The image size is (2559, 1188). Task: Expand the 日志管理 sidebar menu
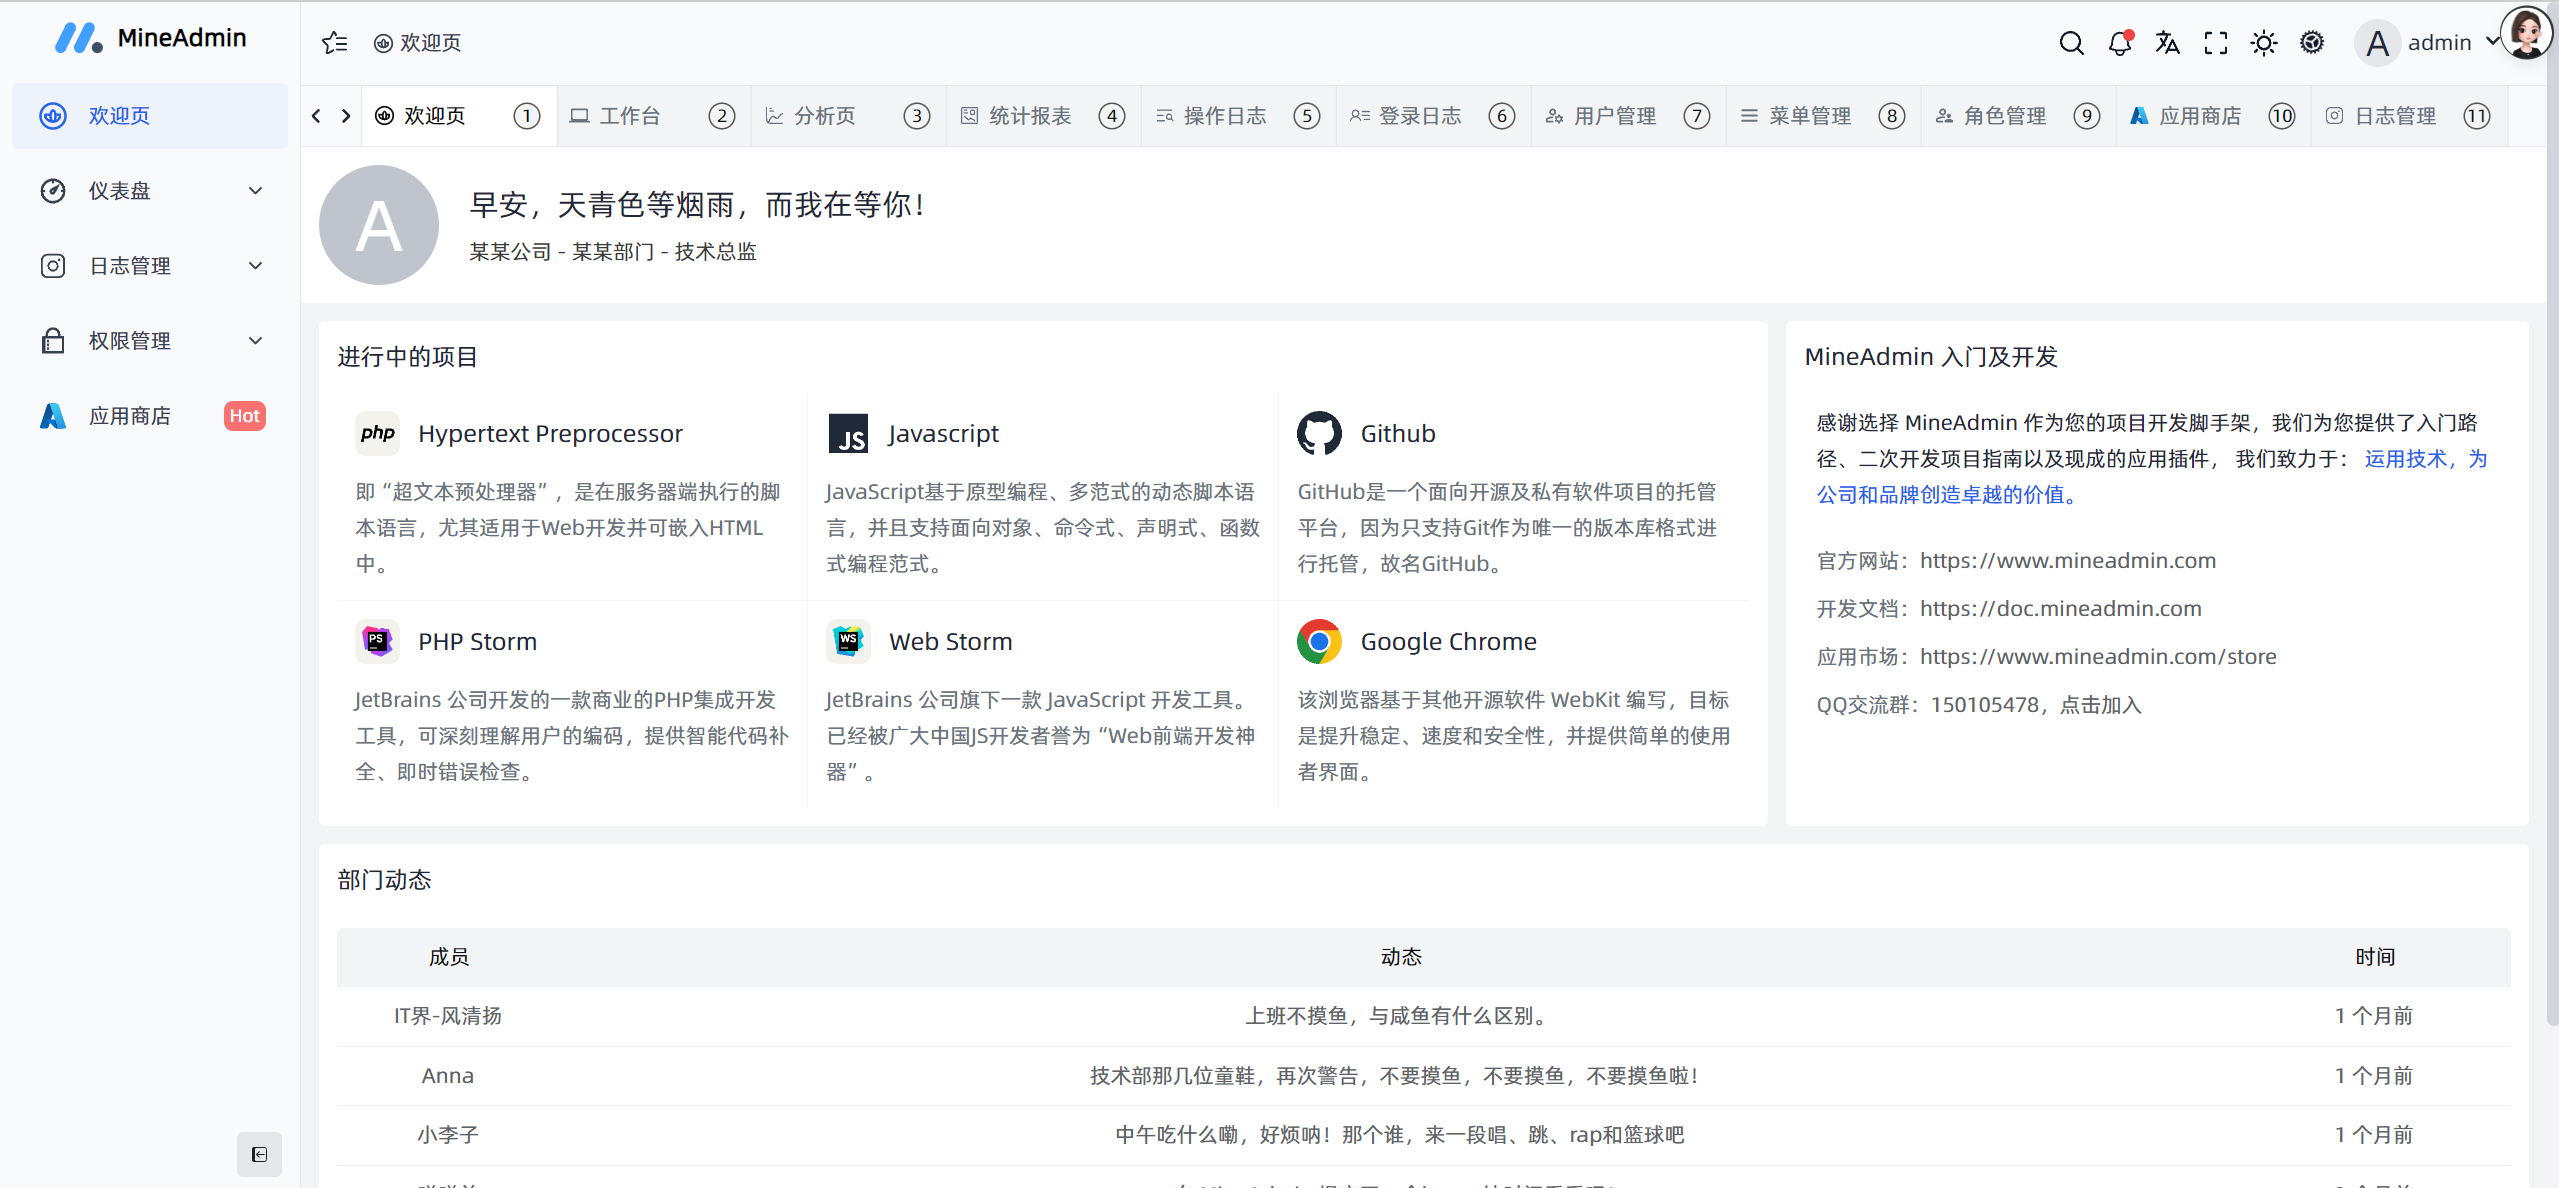(x=150, y=266)
